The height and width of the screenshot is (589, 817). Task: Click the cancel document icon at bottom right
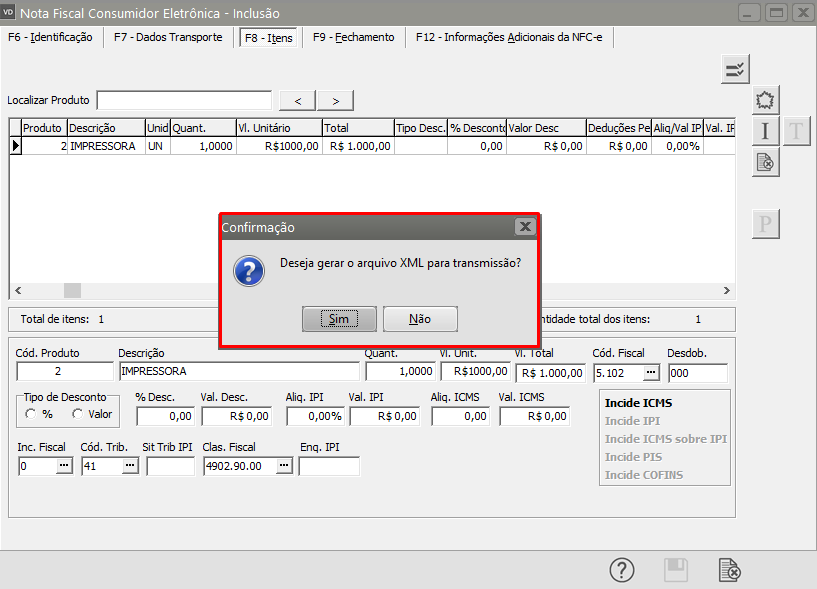pyautogui.click(x=730, y=570)
